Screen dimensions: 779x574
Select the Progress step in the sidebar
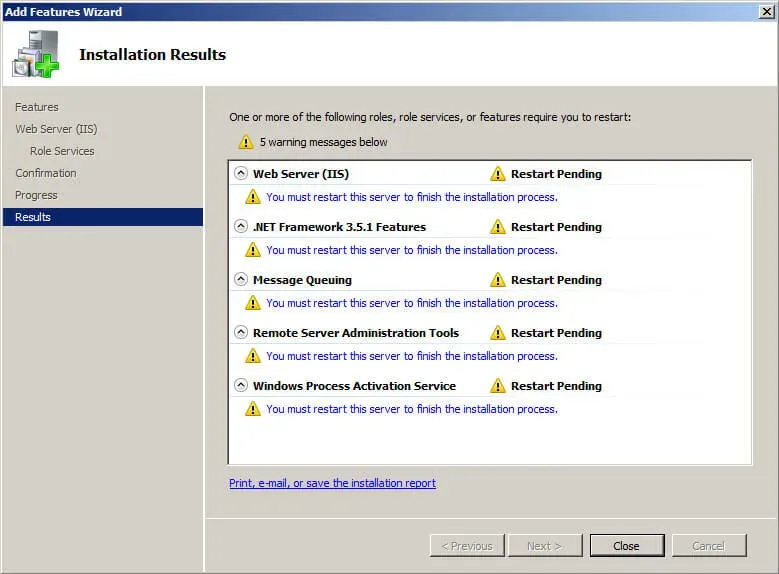(36, 195)
